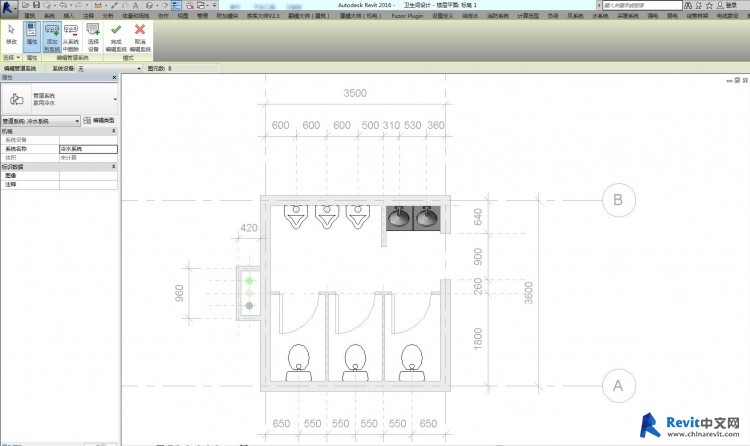
Task: Open the Undo history dropdown arrow
Action: point(71,5)
